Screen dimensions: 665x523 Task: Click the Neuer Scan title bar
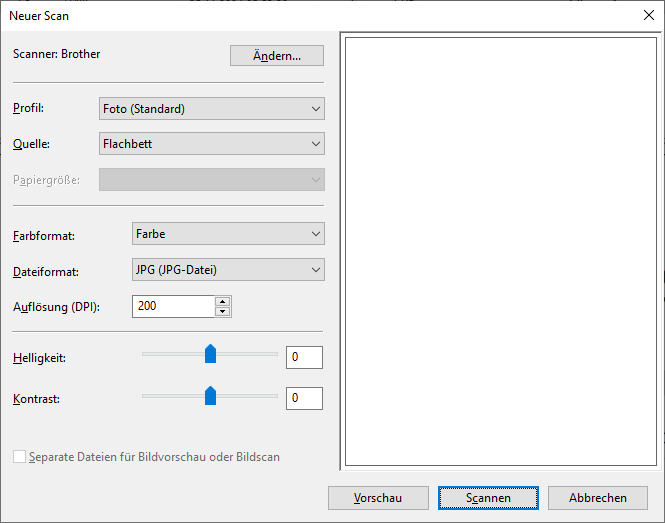tap(300, 15)
